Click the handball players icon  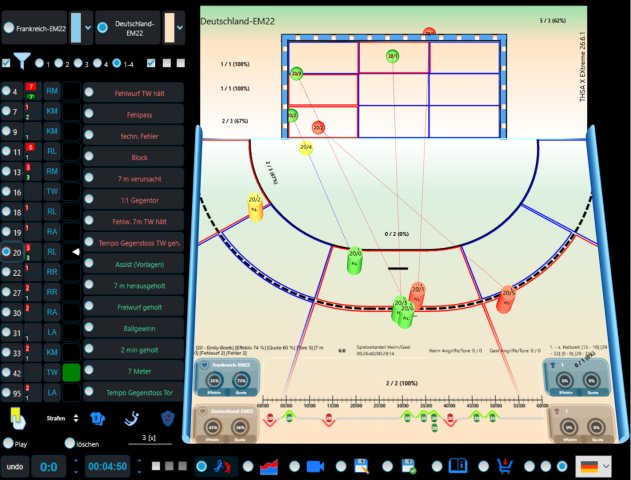(223, 466)
